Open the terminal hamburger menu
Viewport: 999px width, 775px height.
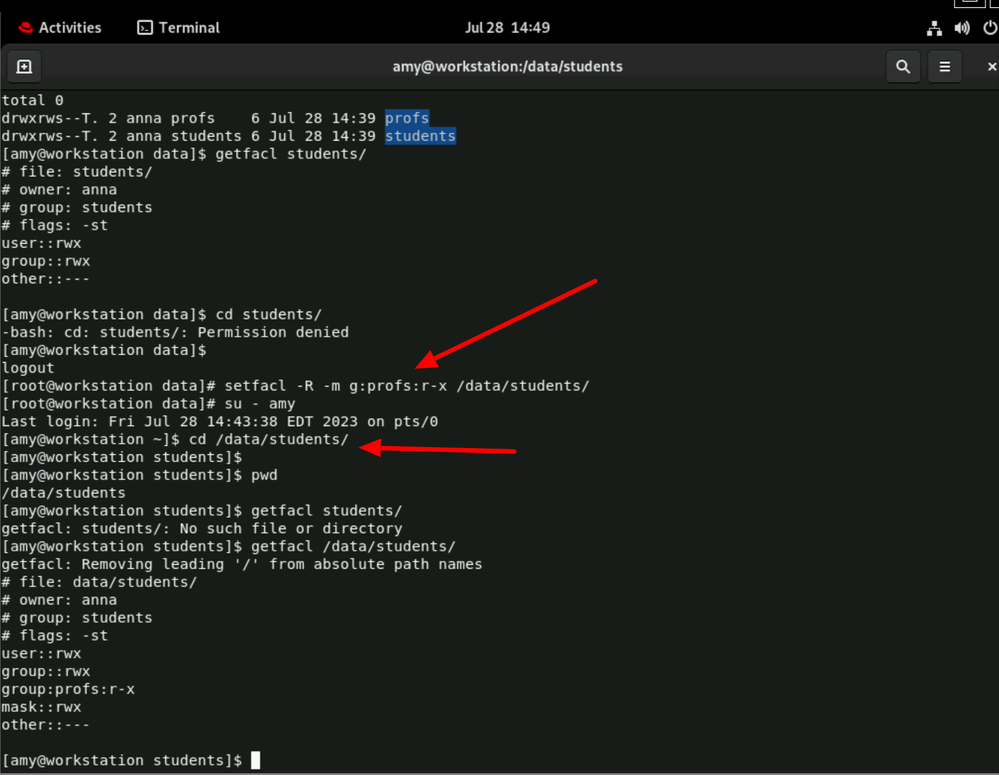click(x=945, y=67)
